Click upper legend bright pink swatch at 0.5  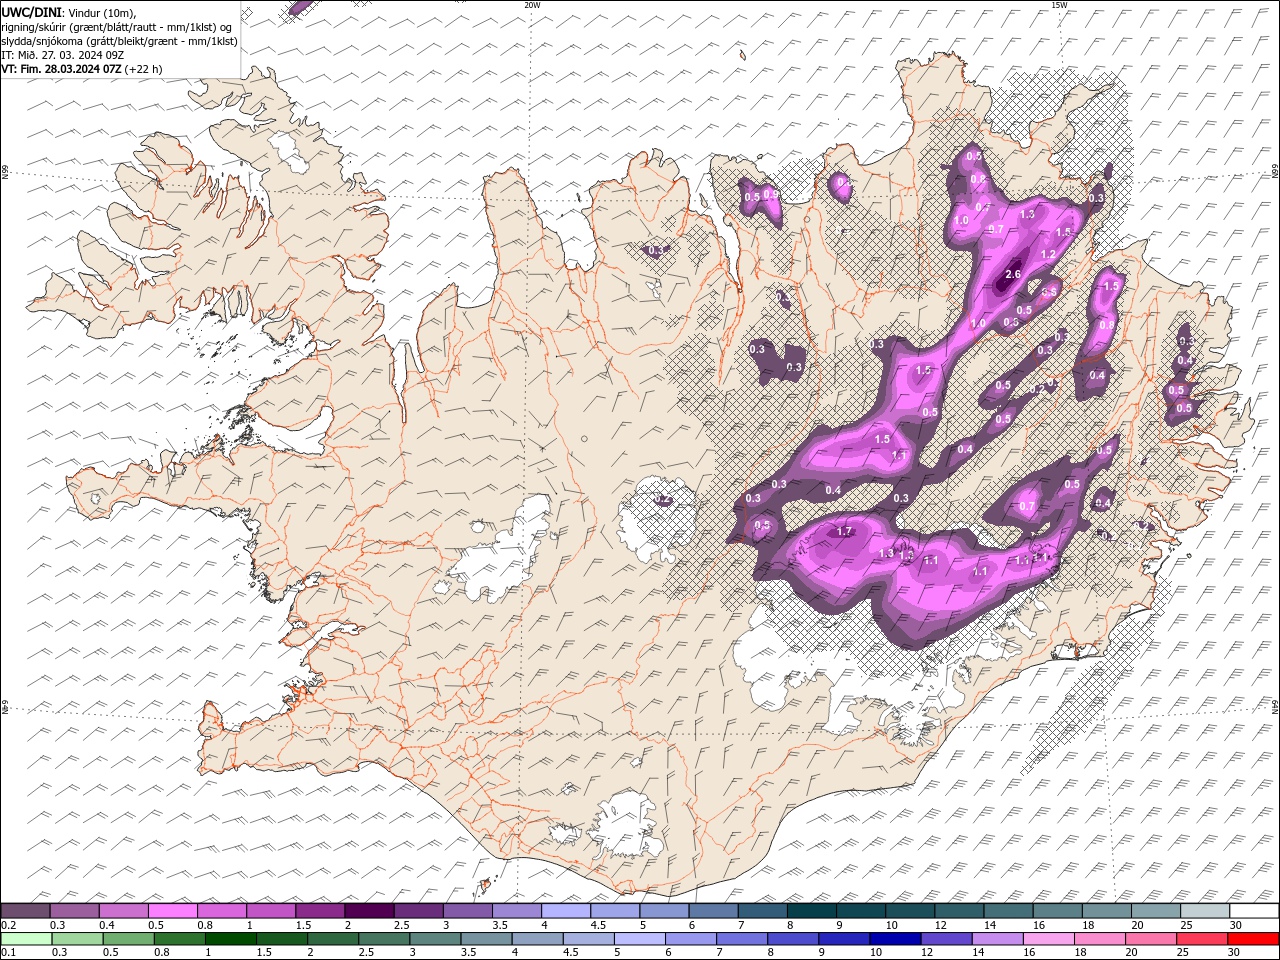172,911
